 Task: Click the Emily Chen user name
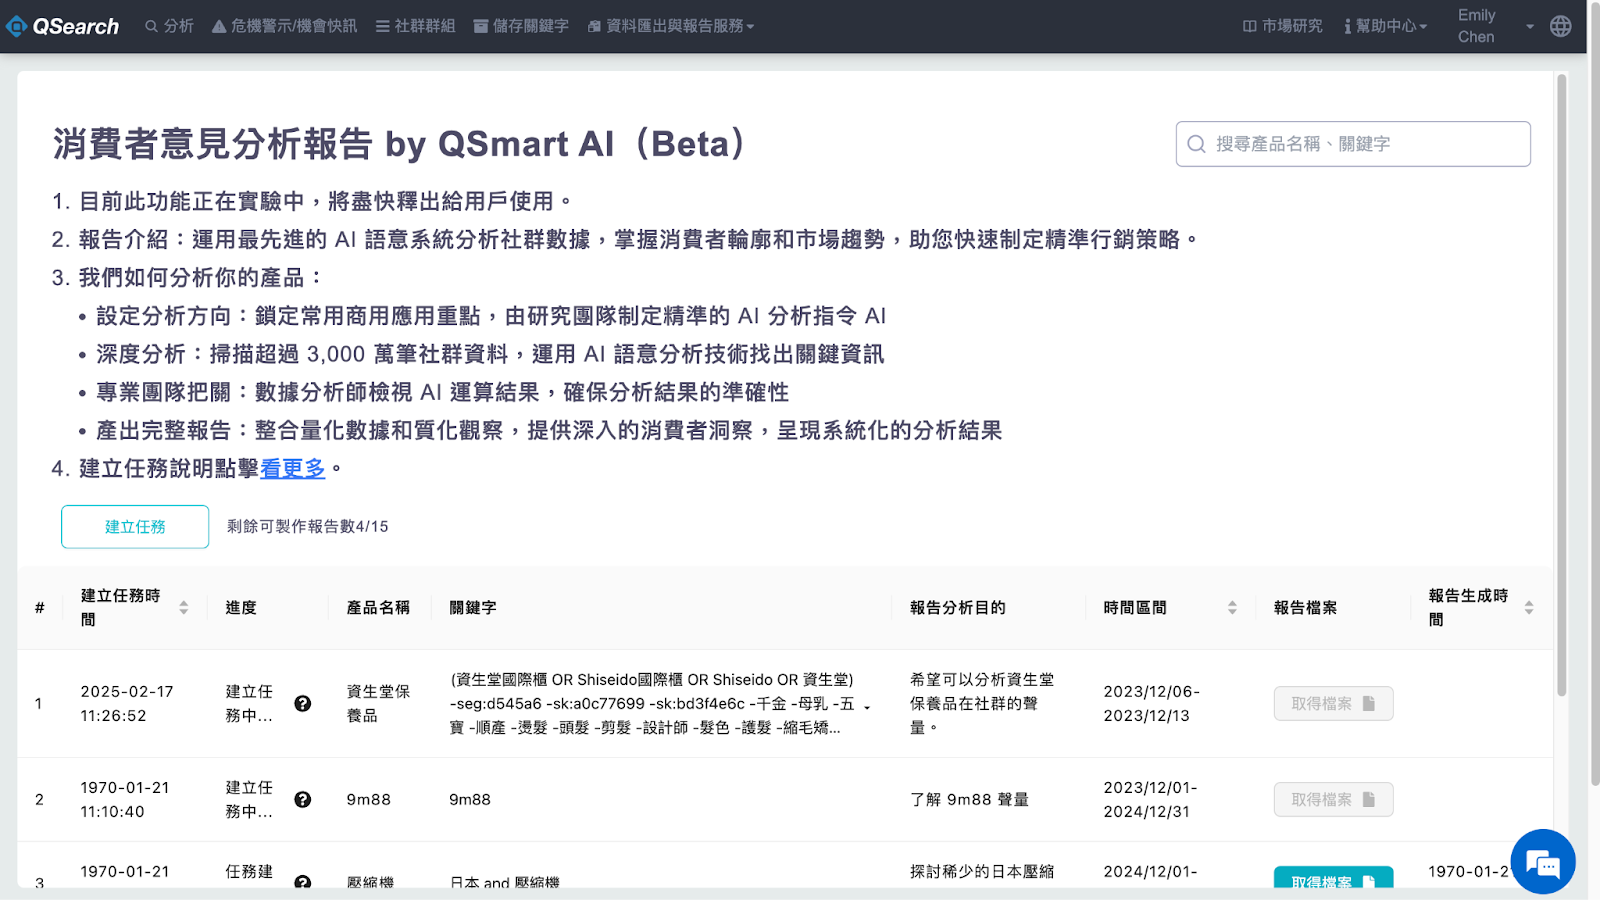tap(1476, 26)
